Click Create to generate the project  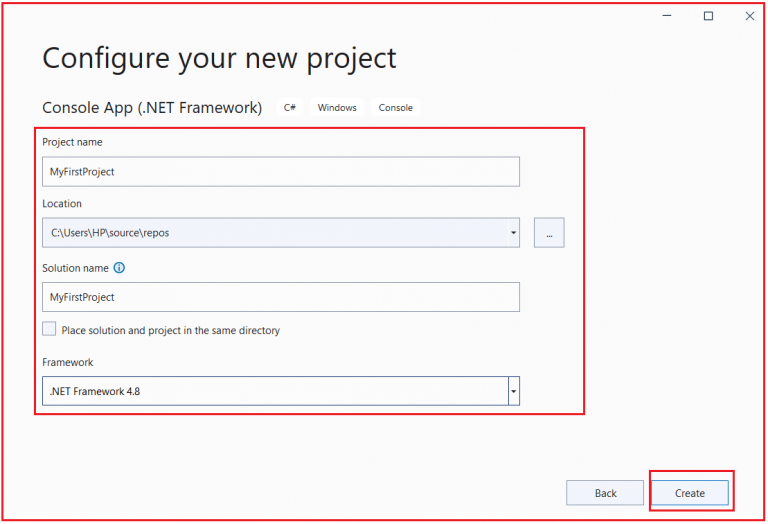[x=690, y=493]
